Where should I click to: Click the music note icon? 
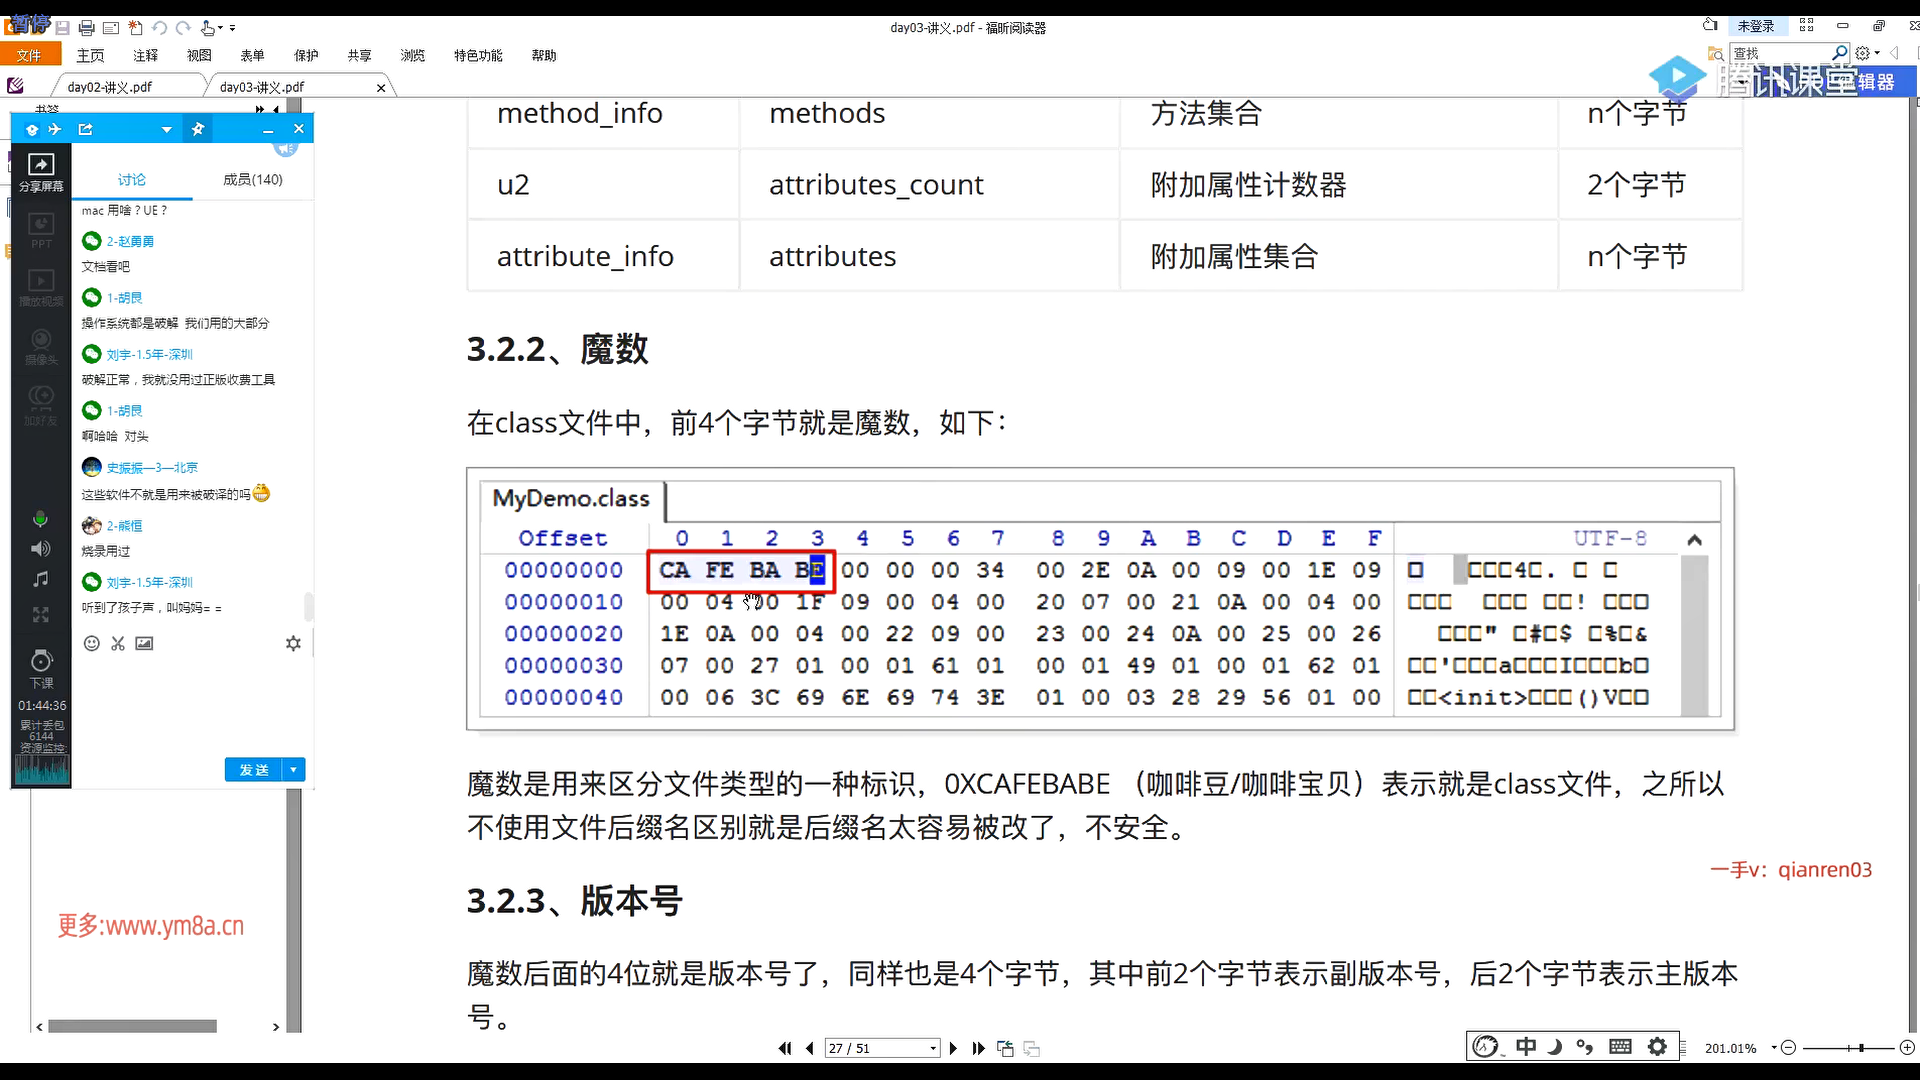pyautogui.click(x=40, y=580)
